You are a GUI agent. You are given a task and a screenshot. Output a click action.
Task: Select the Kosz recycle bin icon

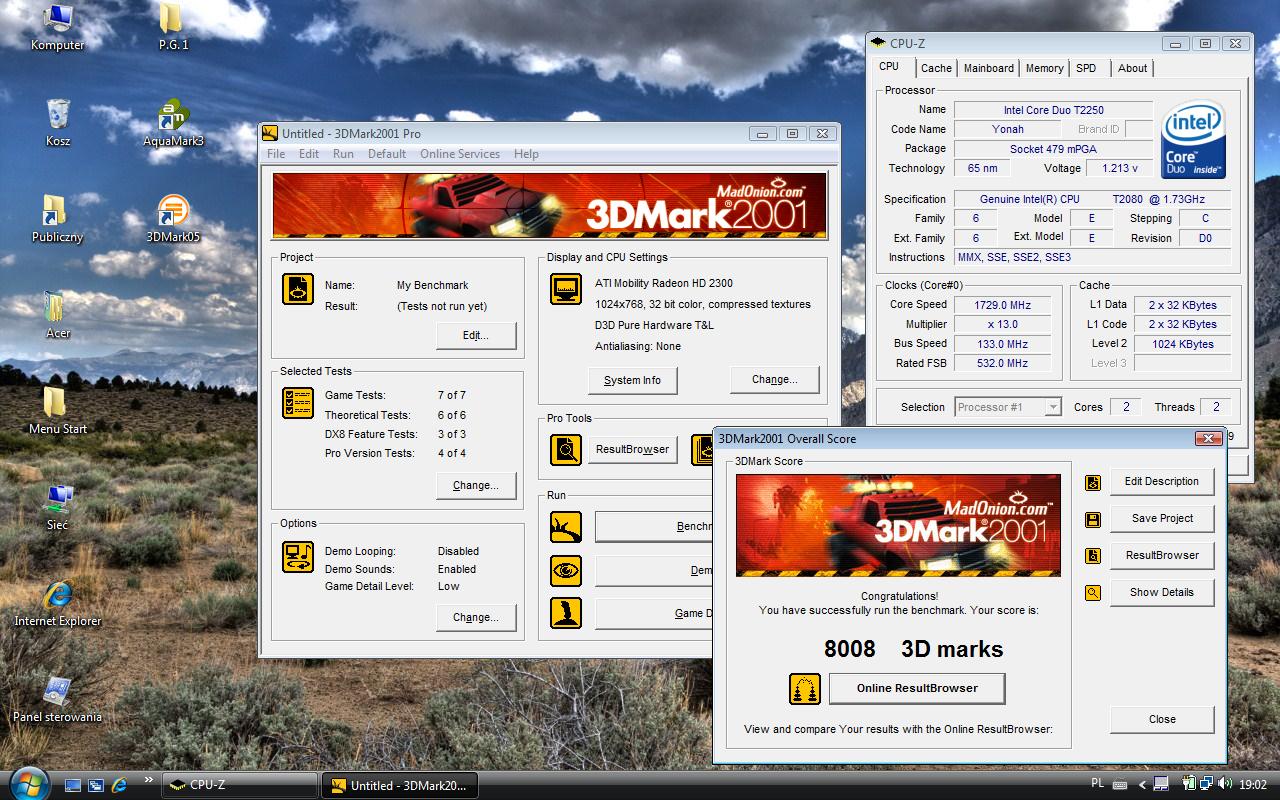58,123
